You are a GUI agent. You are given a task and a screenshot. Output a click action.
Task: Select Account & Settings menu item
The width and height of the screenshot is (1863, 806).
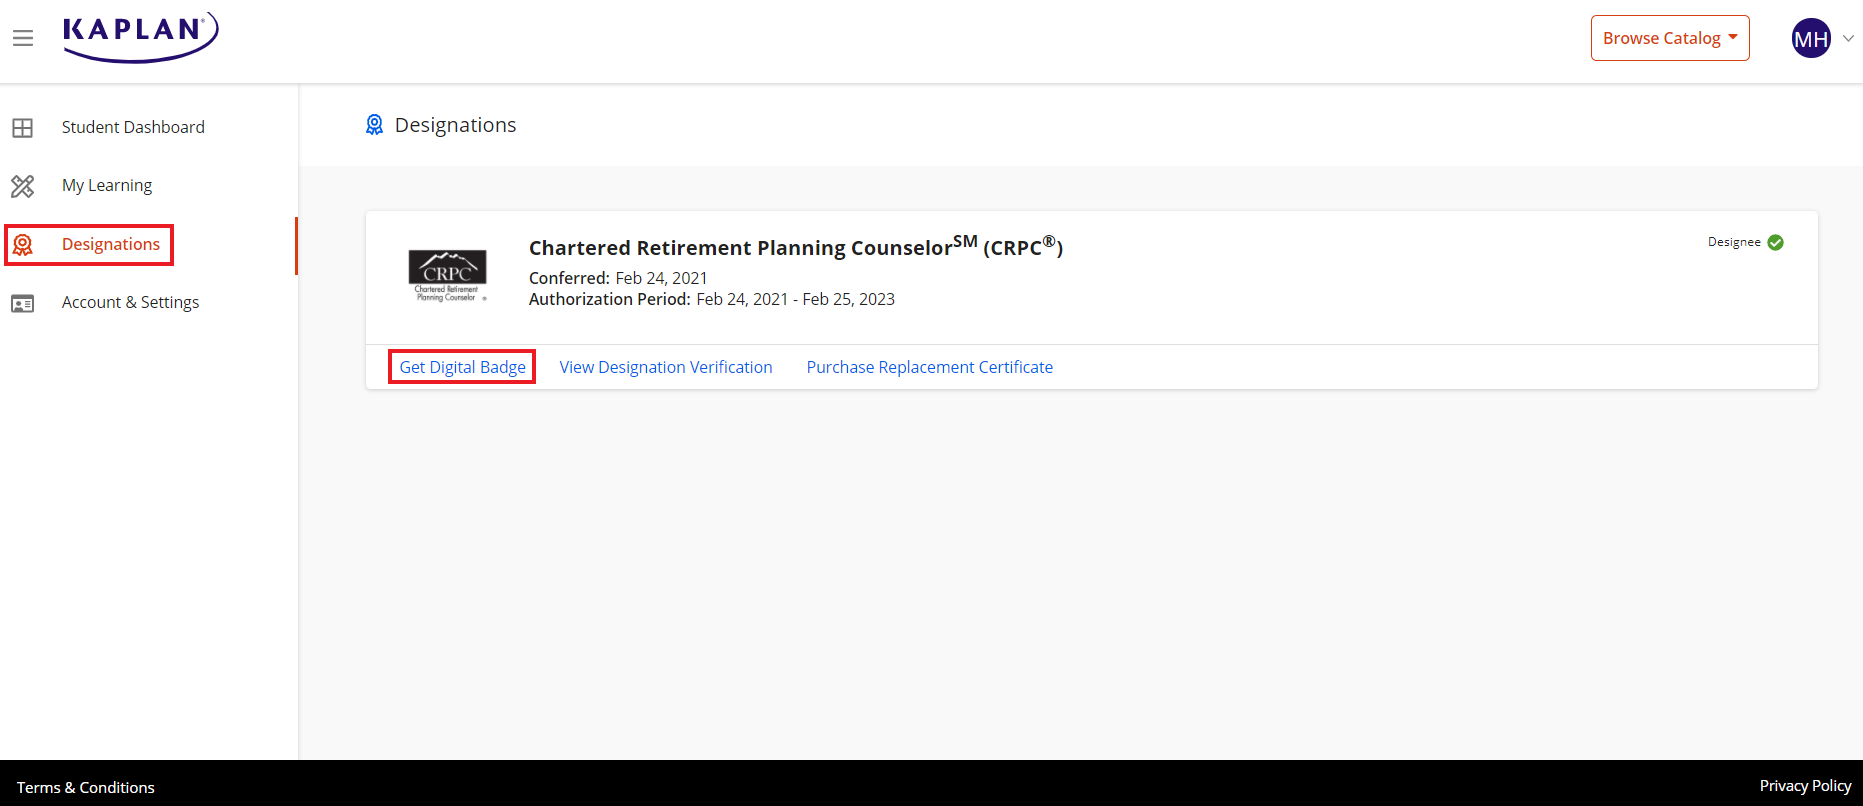pos(130,302)
